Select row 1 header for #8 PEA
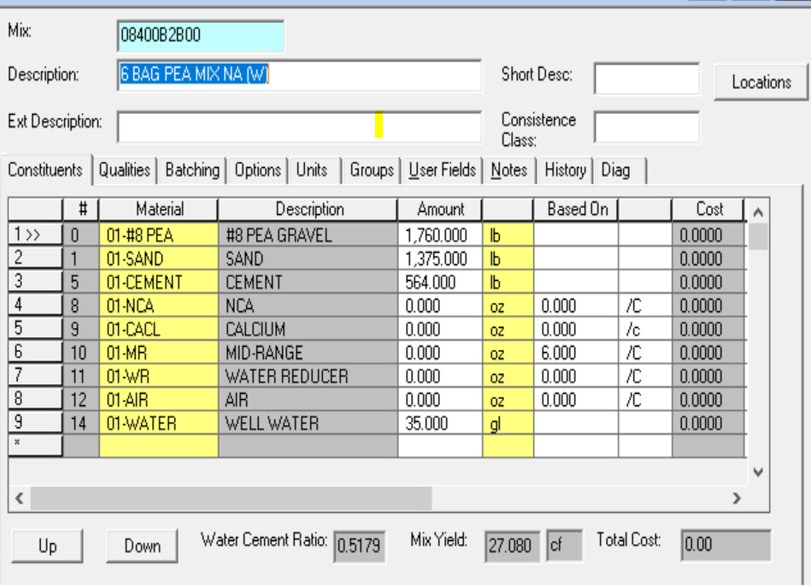 click(x=35, y=236)
